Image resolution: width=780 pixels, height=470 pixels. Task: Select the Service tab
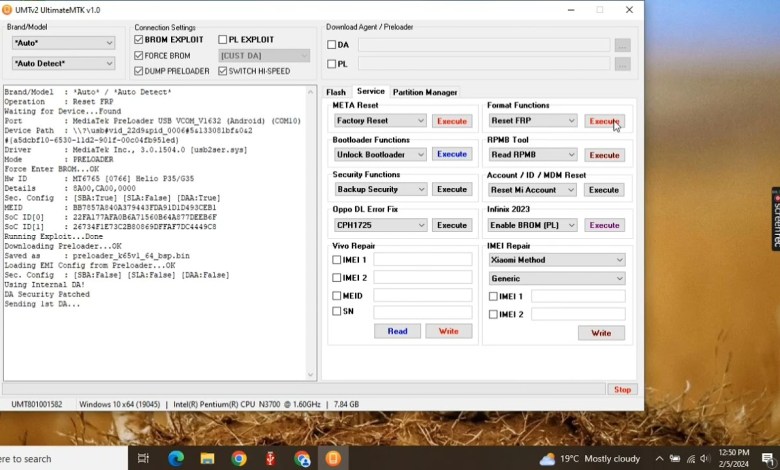(371, 92)
